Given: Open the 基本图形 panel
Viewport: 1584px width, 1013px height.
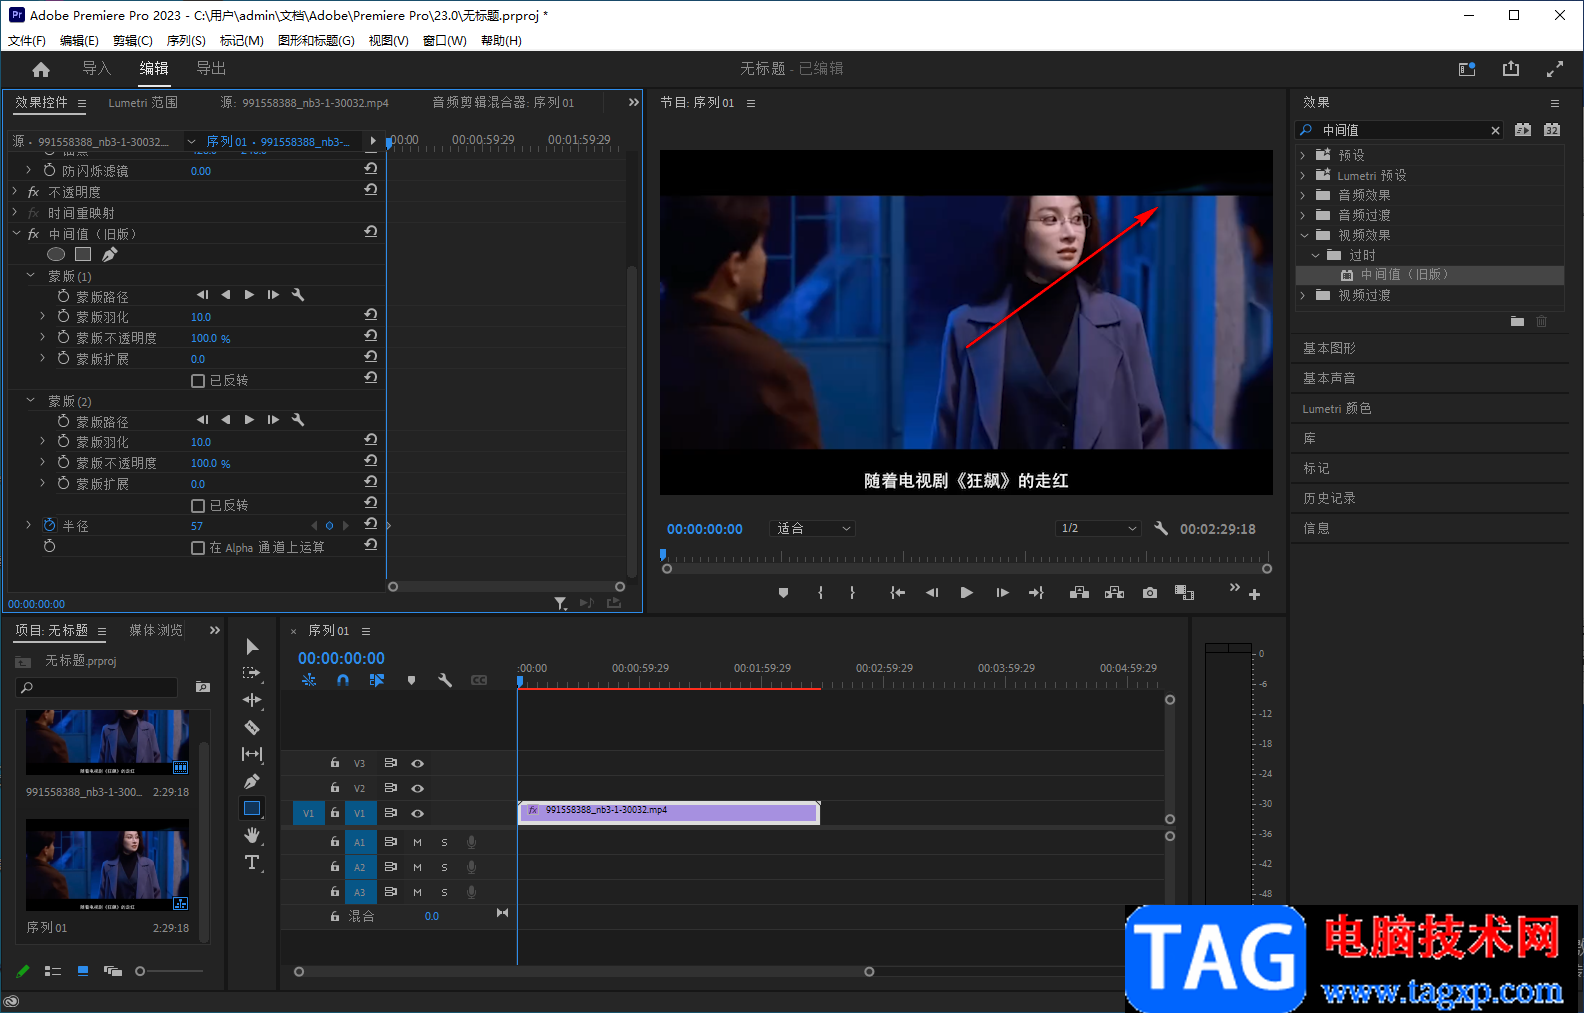Looking at the screenshot, I should (1330, 348).
